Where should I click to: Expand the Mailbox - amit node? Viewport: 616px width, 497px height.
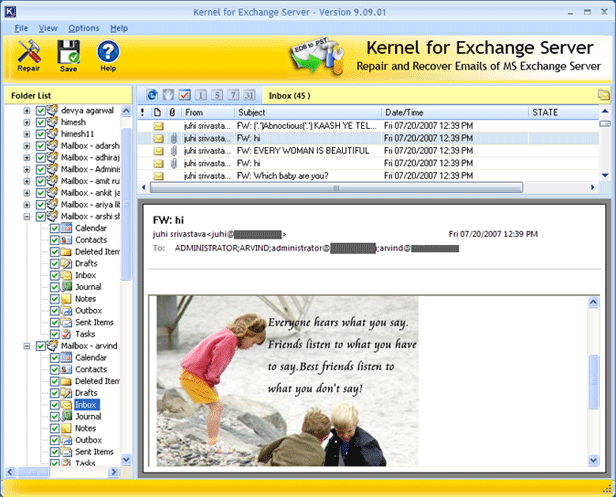[27, 182]
